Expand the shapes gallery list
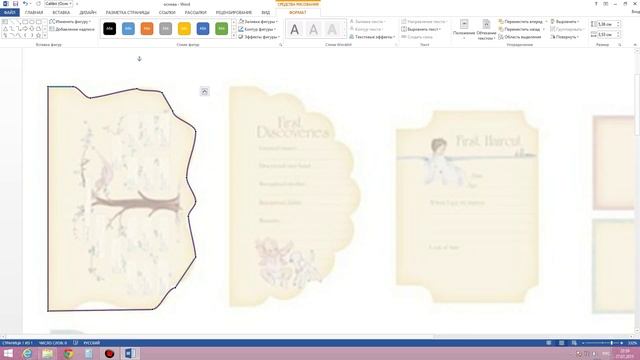 pyautogui.click(x=45, y=36)
